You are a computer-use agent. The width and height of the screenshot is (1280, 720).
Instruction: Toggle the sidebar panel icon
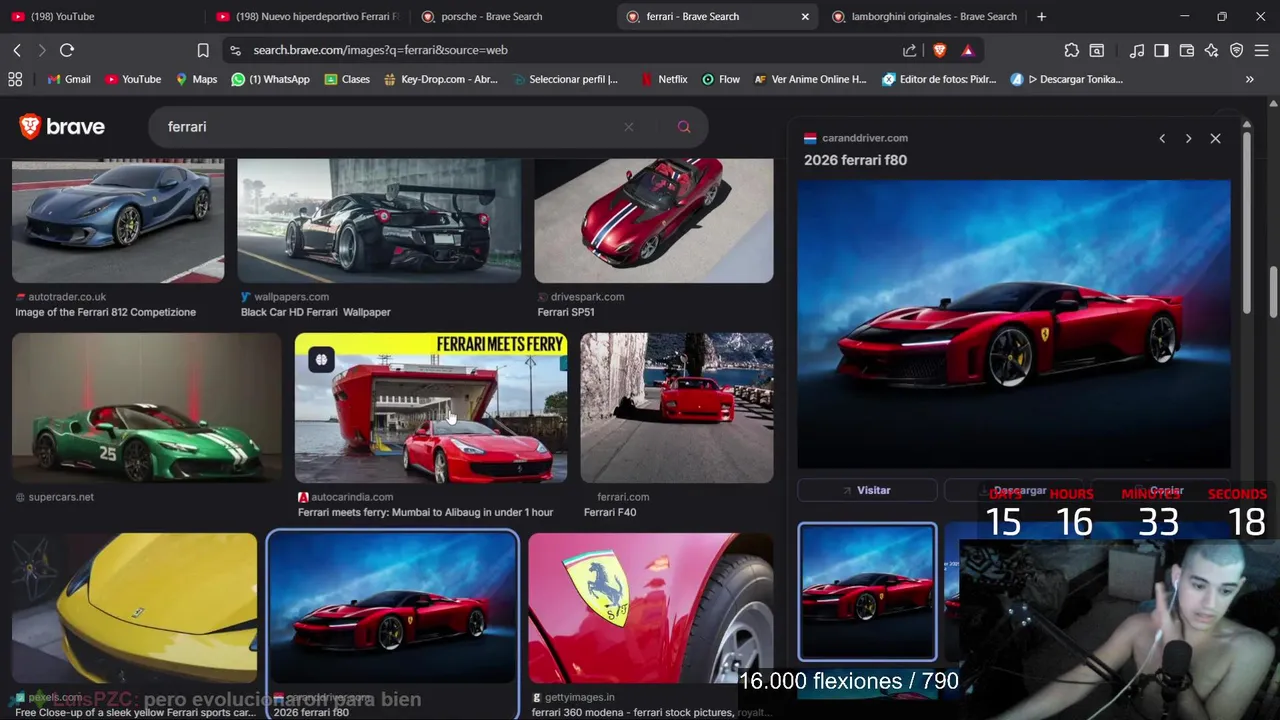click(x=1161, y=50)
